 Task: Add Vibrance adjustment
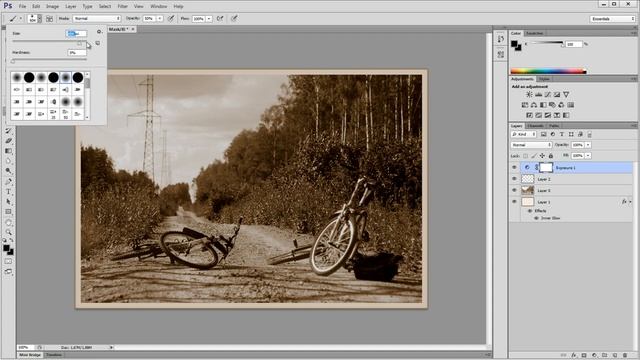pos(566,94)
